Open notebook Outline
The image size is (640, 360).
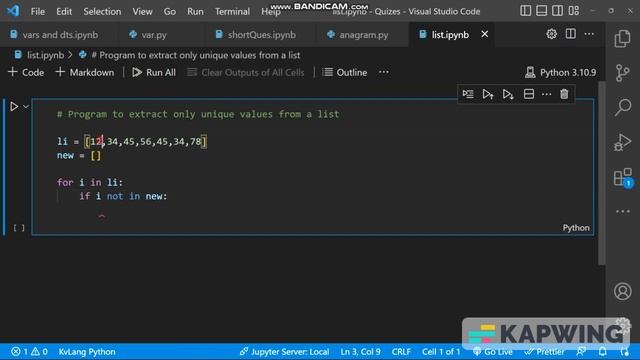(x=345, y=72)
